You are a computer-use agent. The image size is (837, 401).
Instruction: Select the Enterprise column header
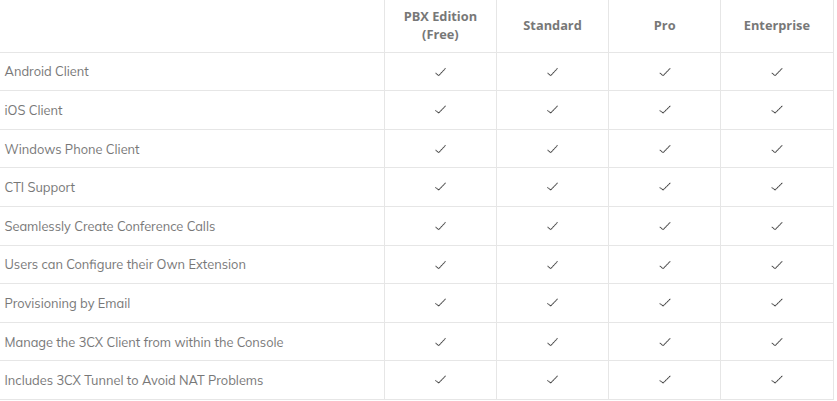click(x=777, y=26)
